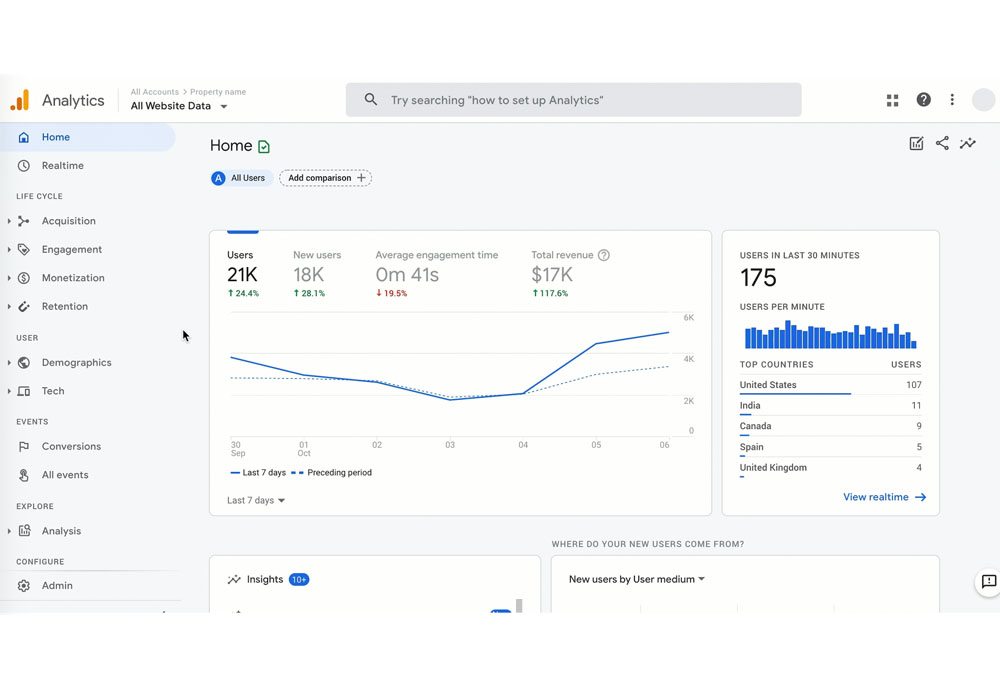The image size is (1000, 700).
Task: Click the search magnifier icon
Action: tap(371, 99)
